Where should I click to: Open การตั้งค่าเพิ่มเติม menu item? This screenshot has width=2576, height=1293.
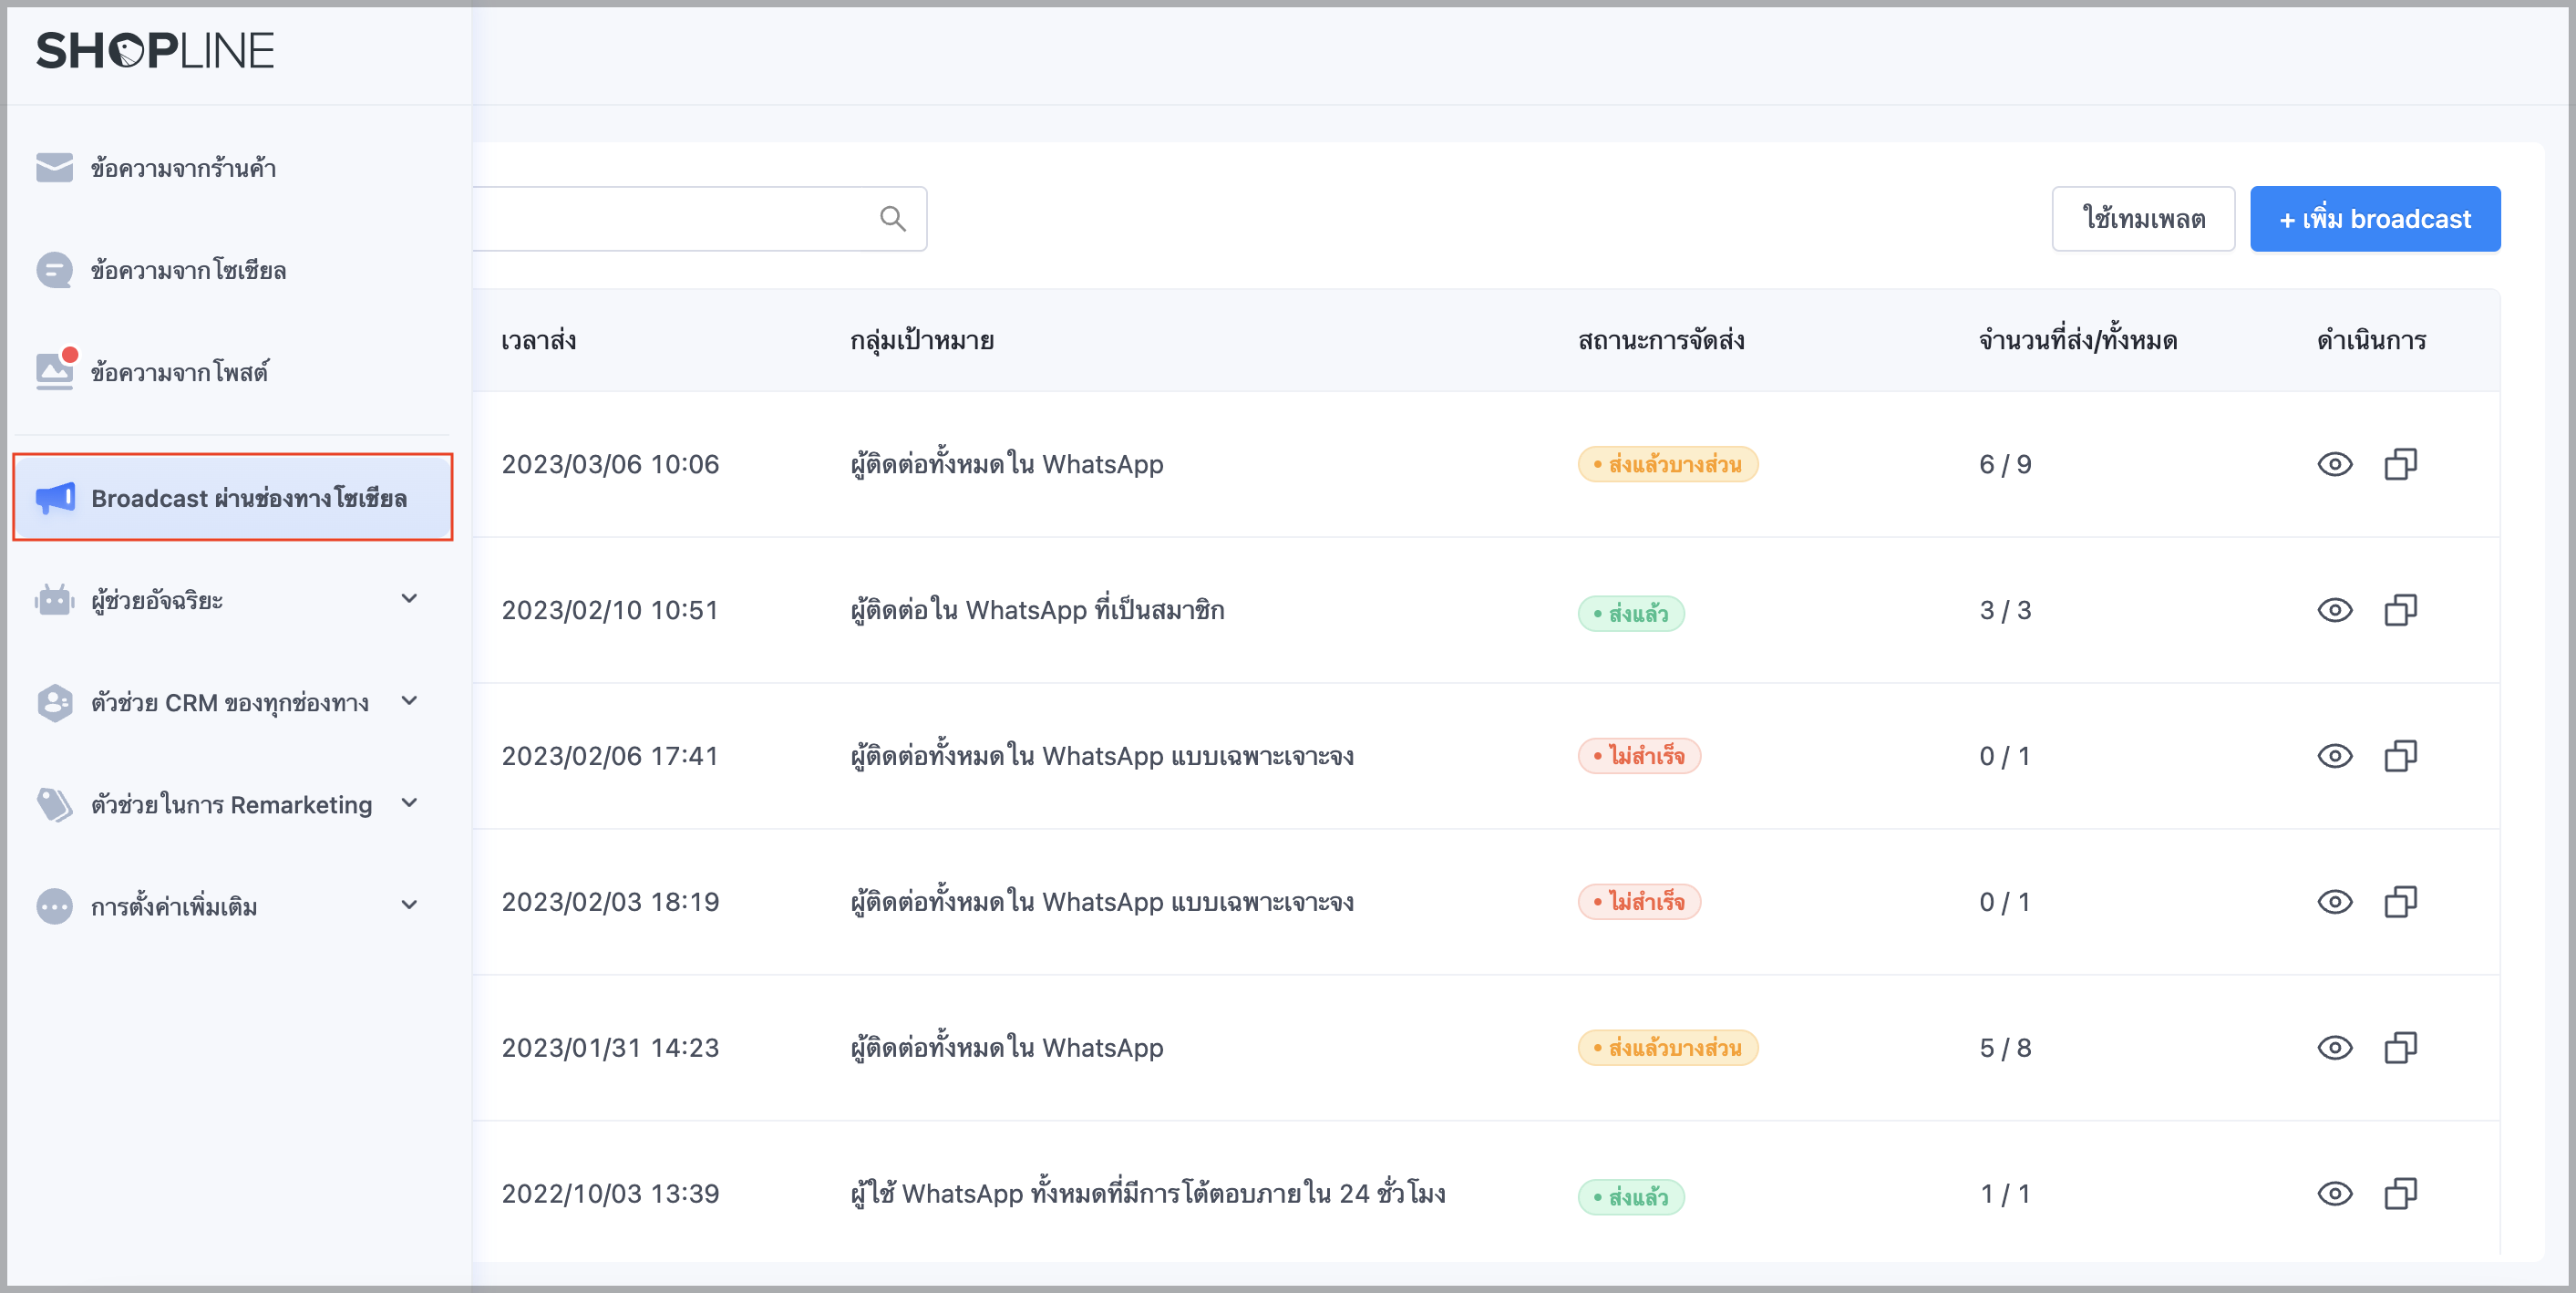point(232,906)
